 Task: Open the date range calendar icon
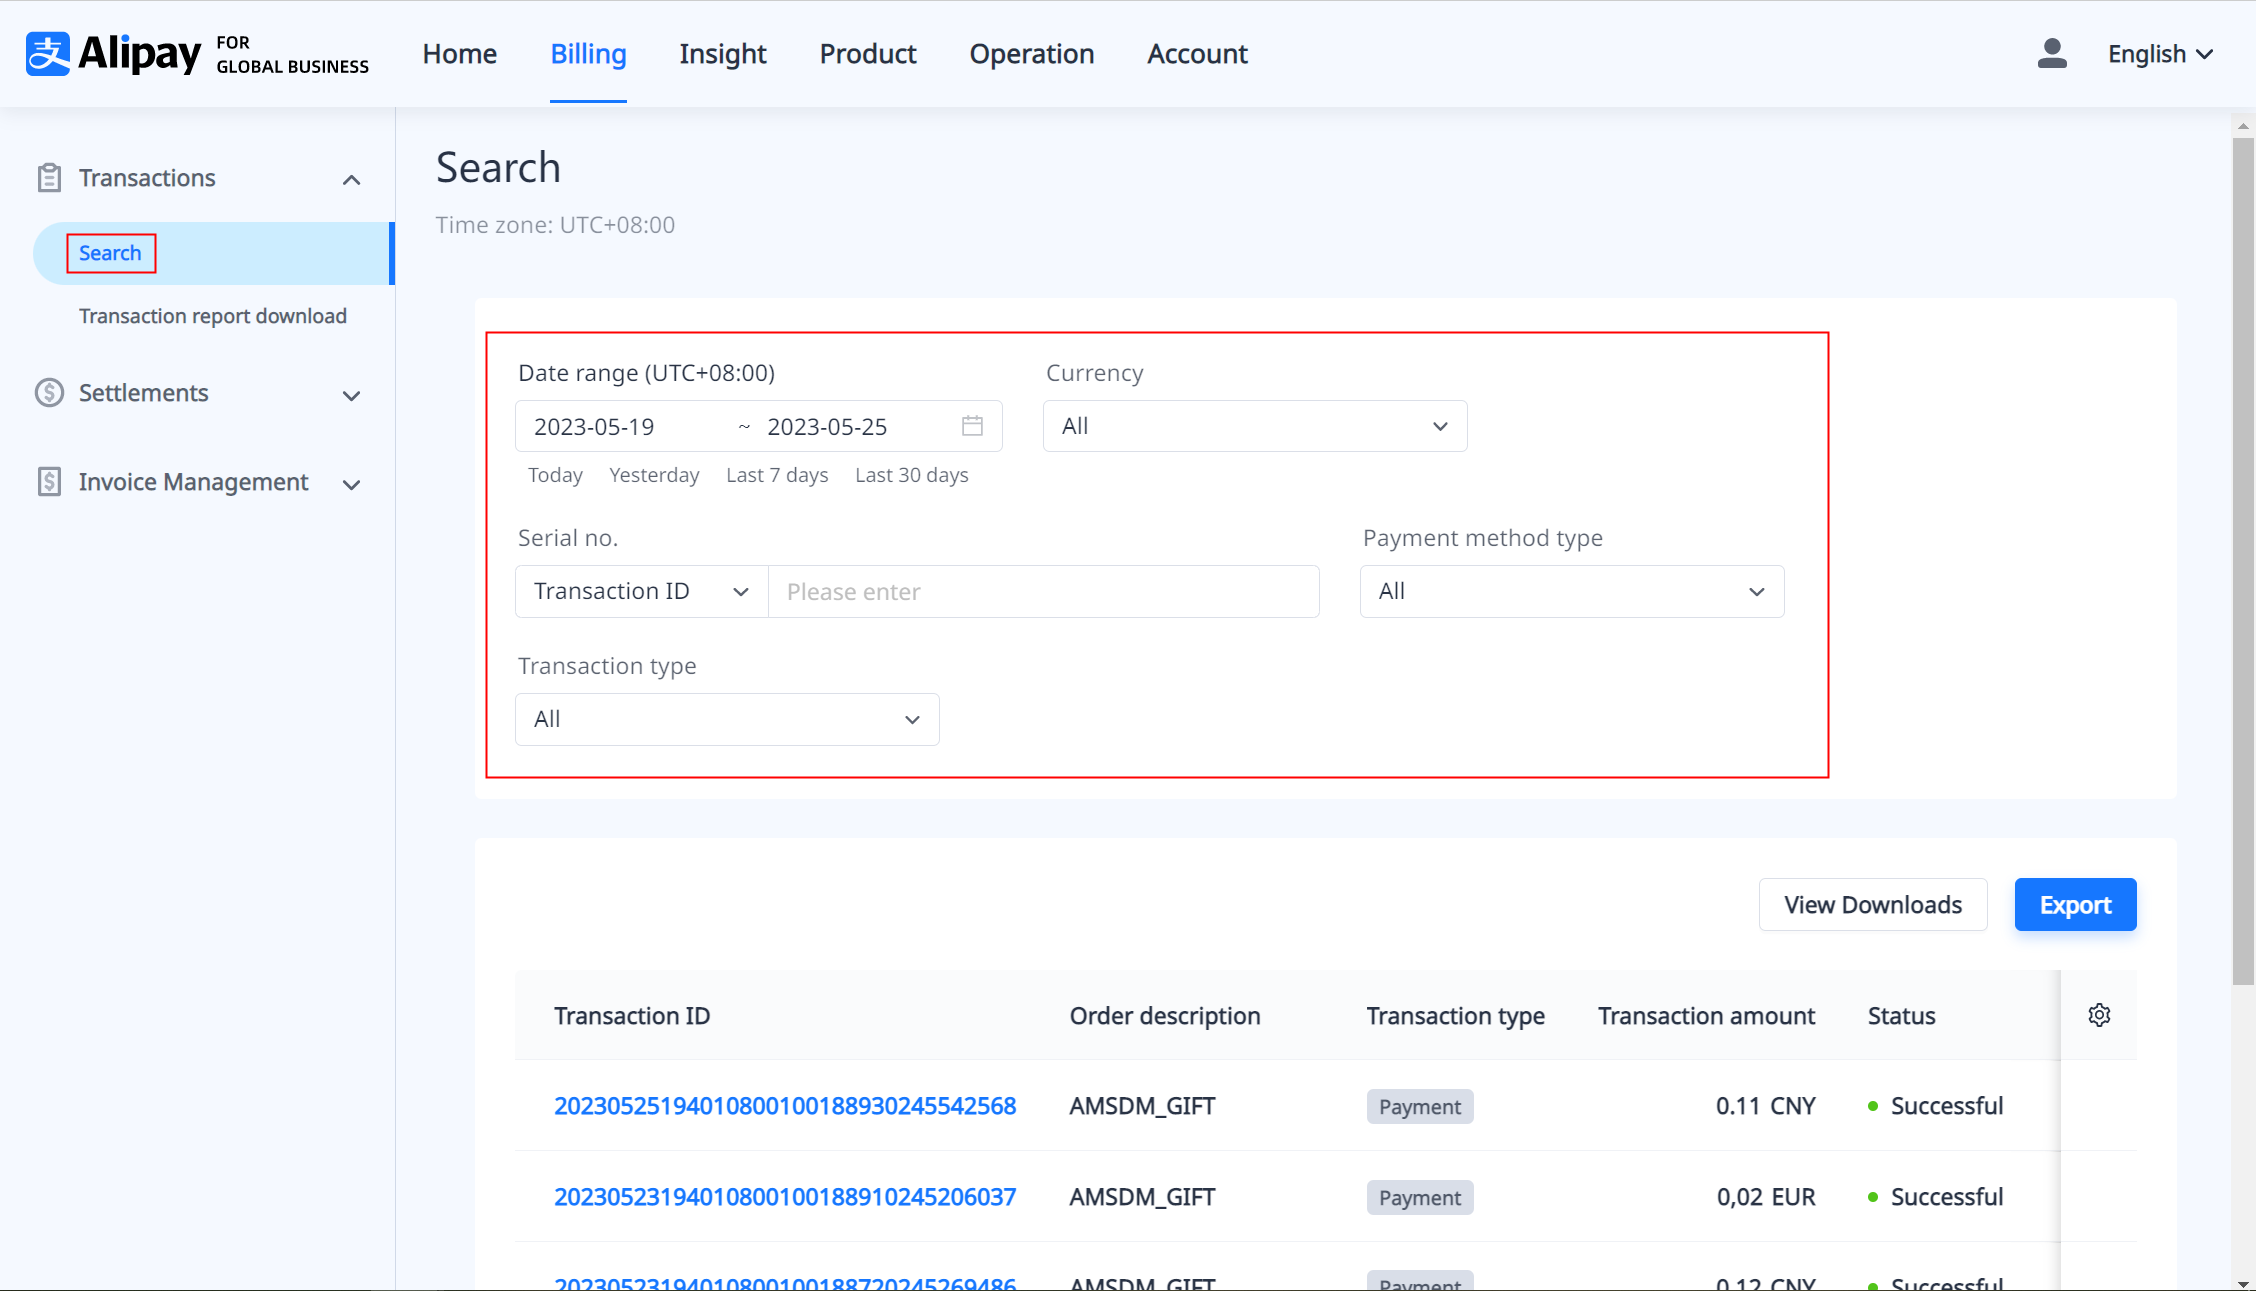972,426
